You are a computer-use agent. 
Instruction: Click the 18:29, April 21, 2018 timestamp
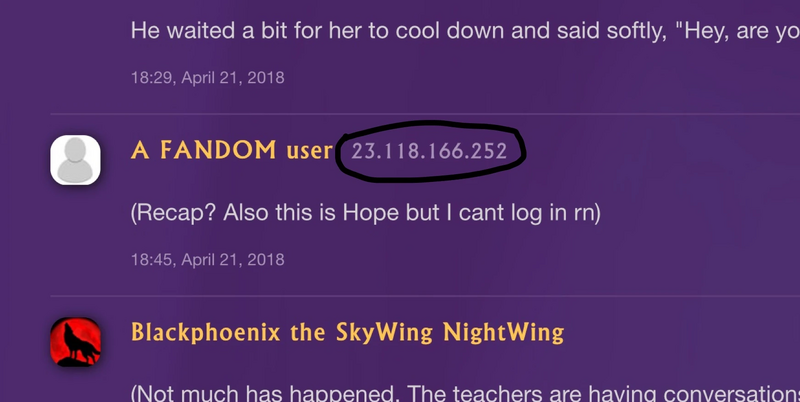coord(208,78)
